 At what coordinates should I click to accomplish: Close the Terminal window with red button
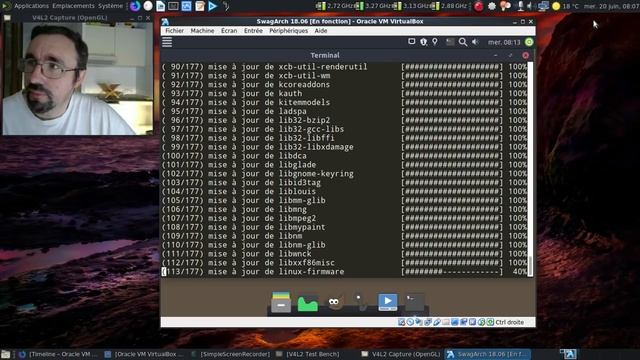525,55
